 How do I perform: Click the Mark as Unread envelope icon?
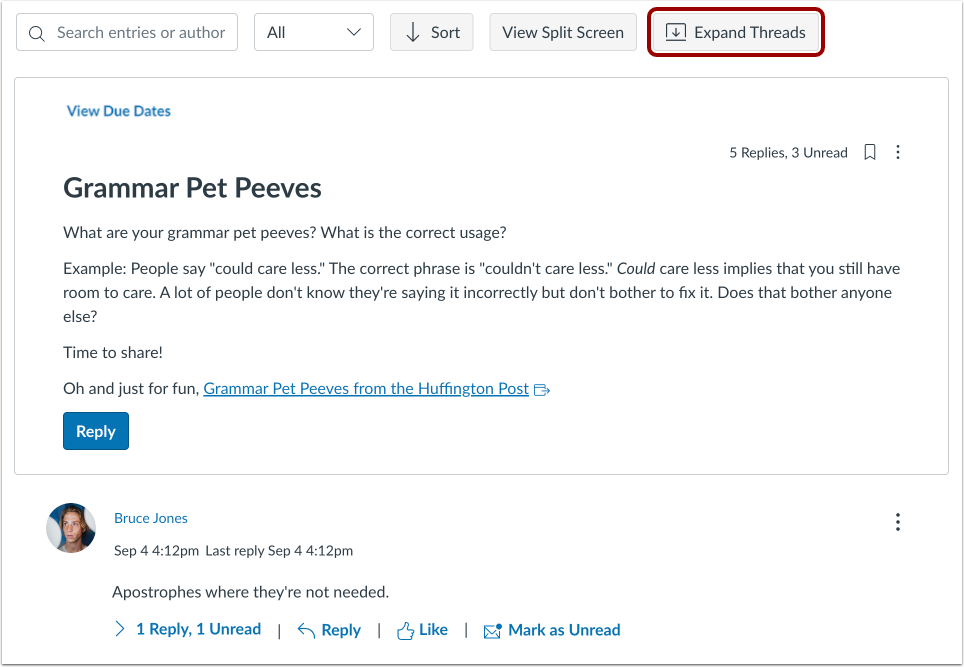point(492,631)
